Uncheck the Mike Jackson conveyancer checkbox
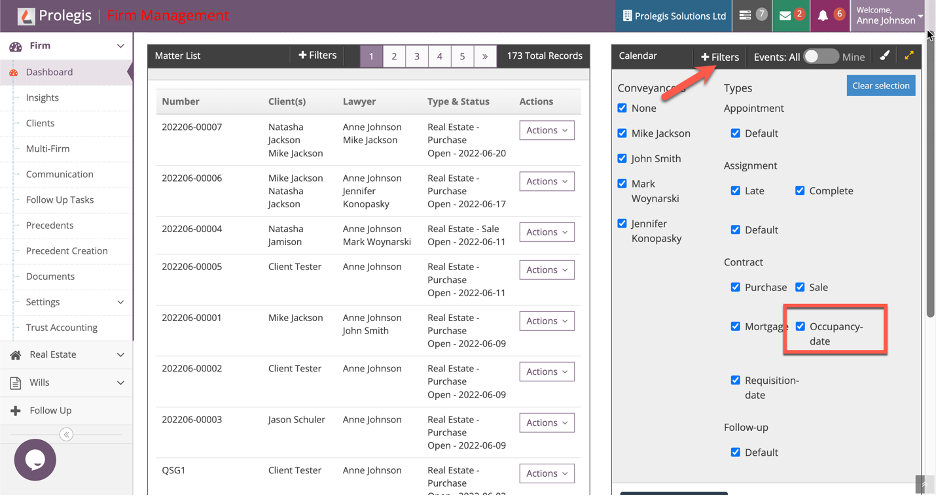This screenshot has height=496, width=936. point(623,133)
